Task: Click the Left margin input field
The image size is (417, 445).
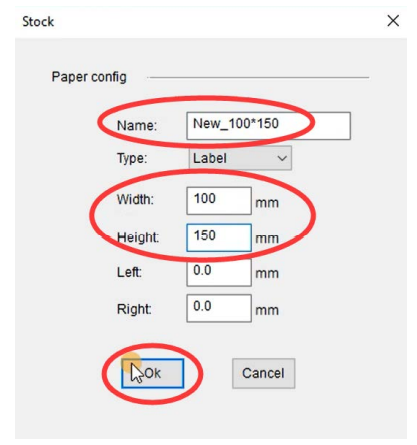Action: coord(219,273)
